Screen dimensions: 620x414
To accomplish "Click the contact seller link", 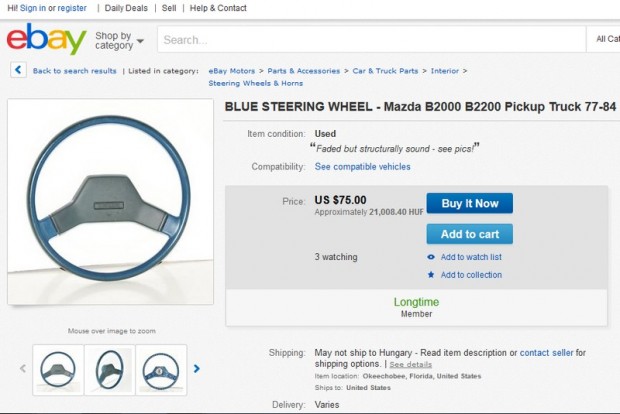I will click(x=546, y=353).
